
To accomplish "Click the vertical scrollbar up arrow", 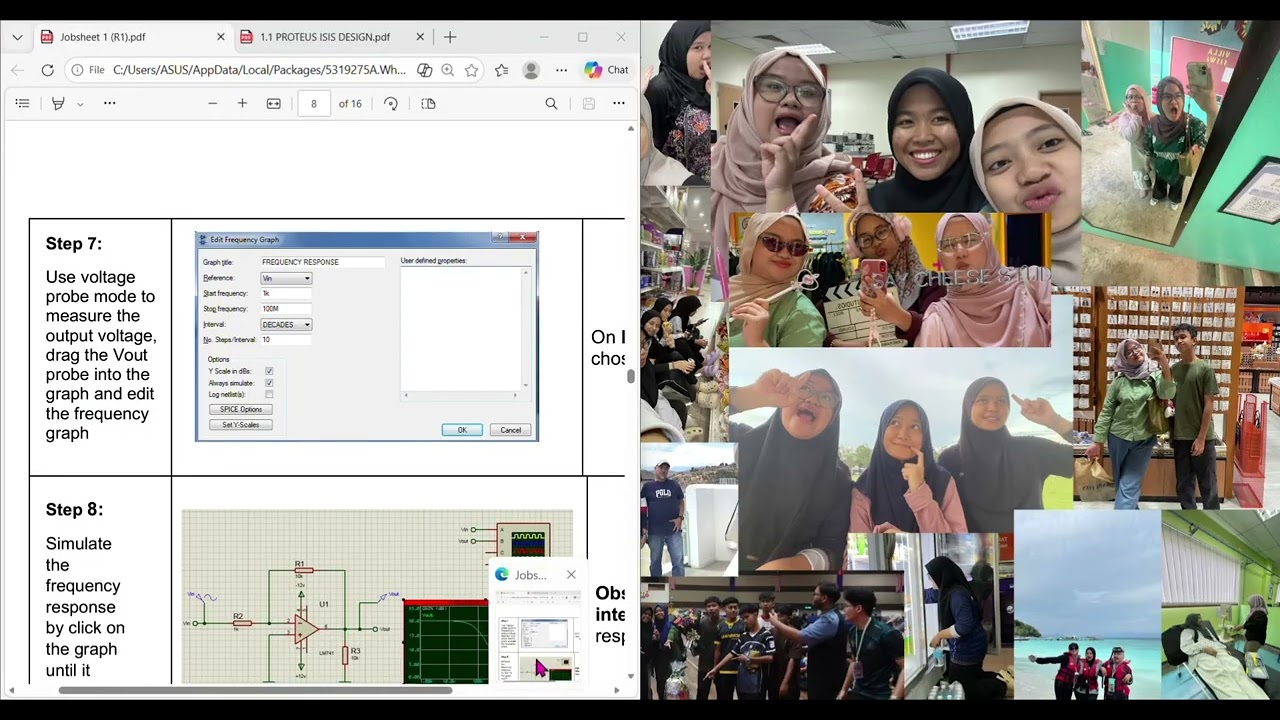I will [630, 128].
